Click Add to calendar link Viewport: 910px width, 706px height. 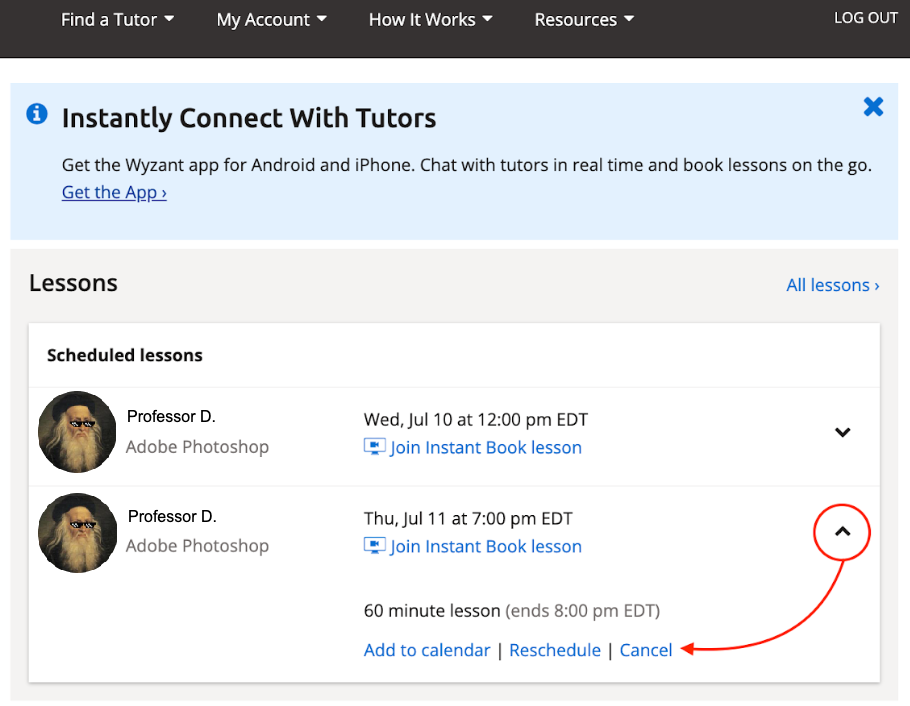(427, 650)
